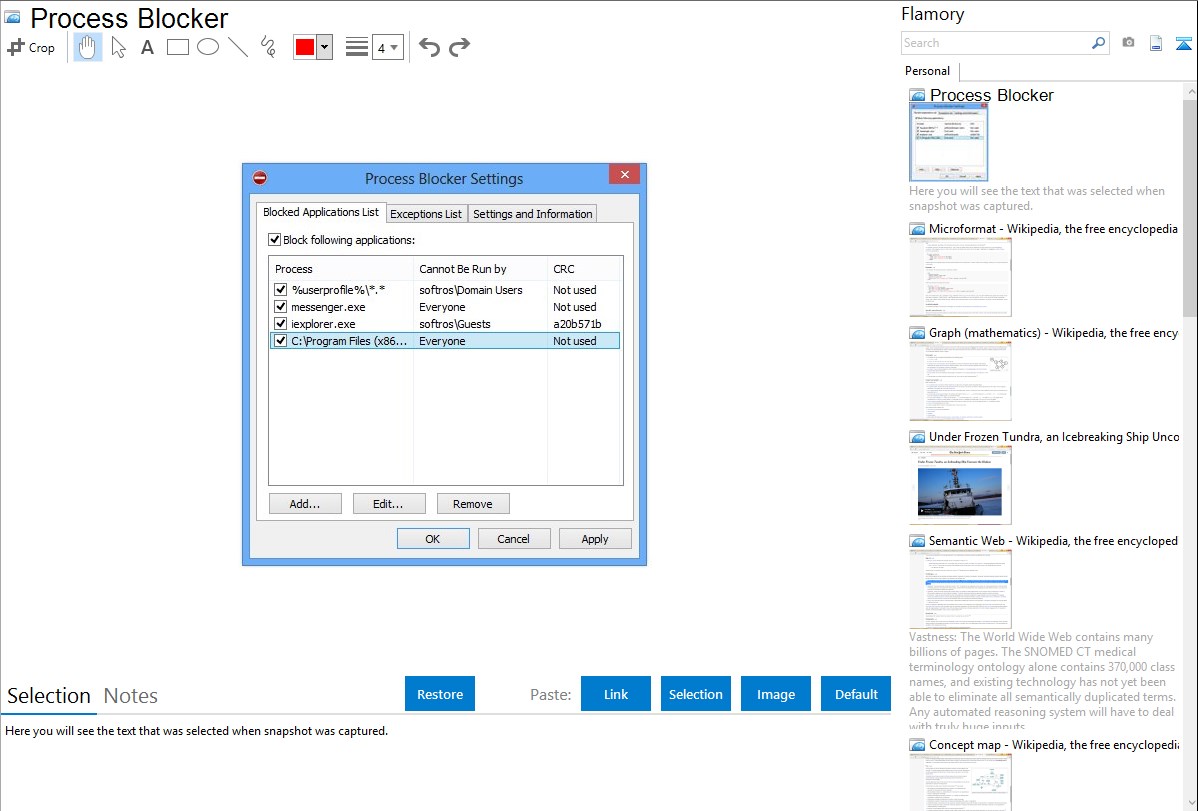
Task: Click the small icon beside Microformat snapshot title
Action: (x=918, y=229)
